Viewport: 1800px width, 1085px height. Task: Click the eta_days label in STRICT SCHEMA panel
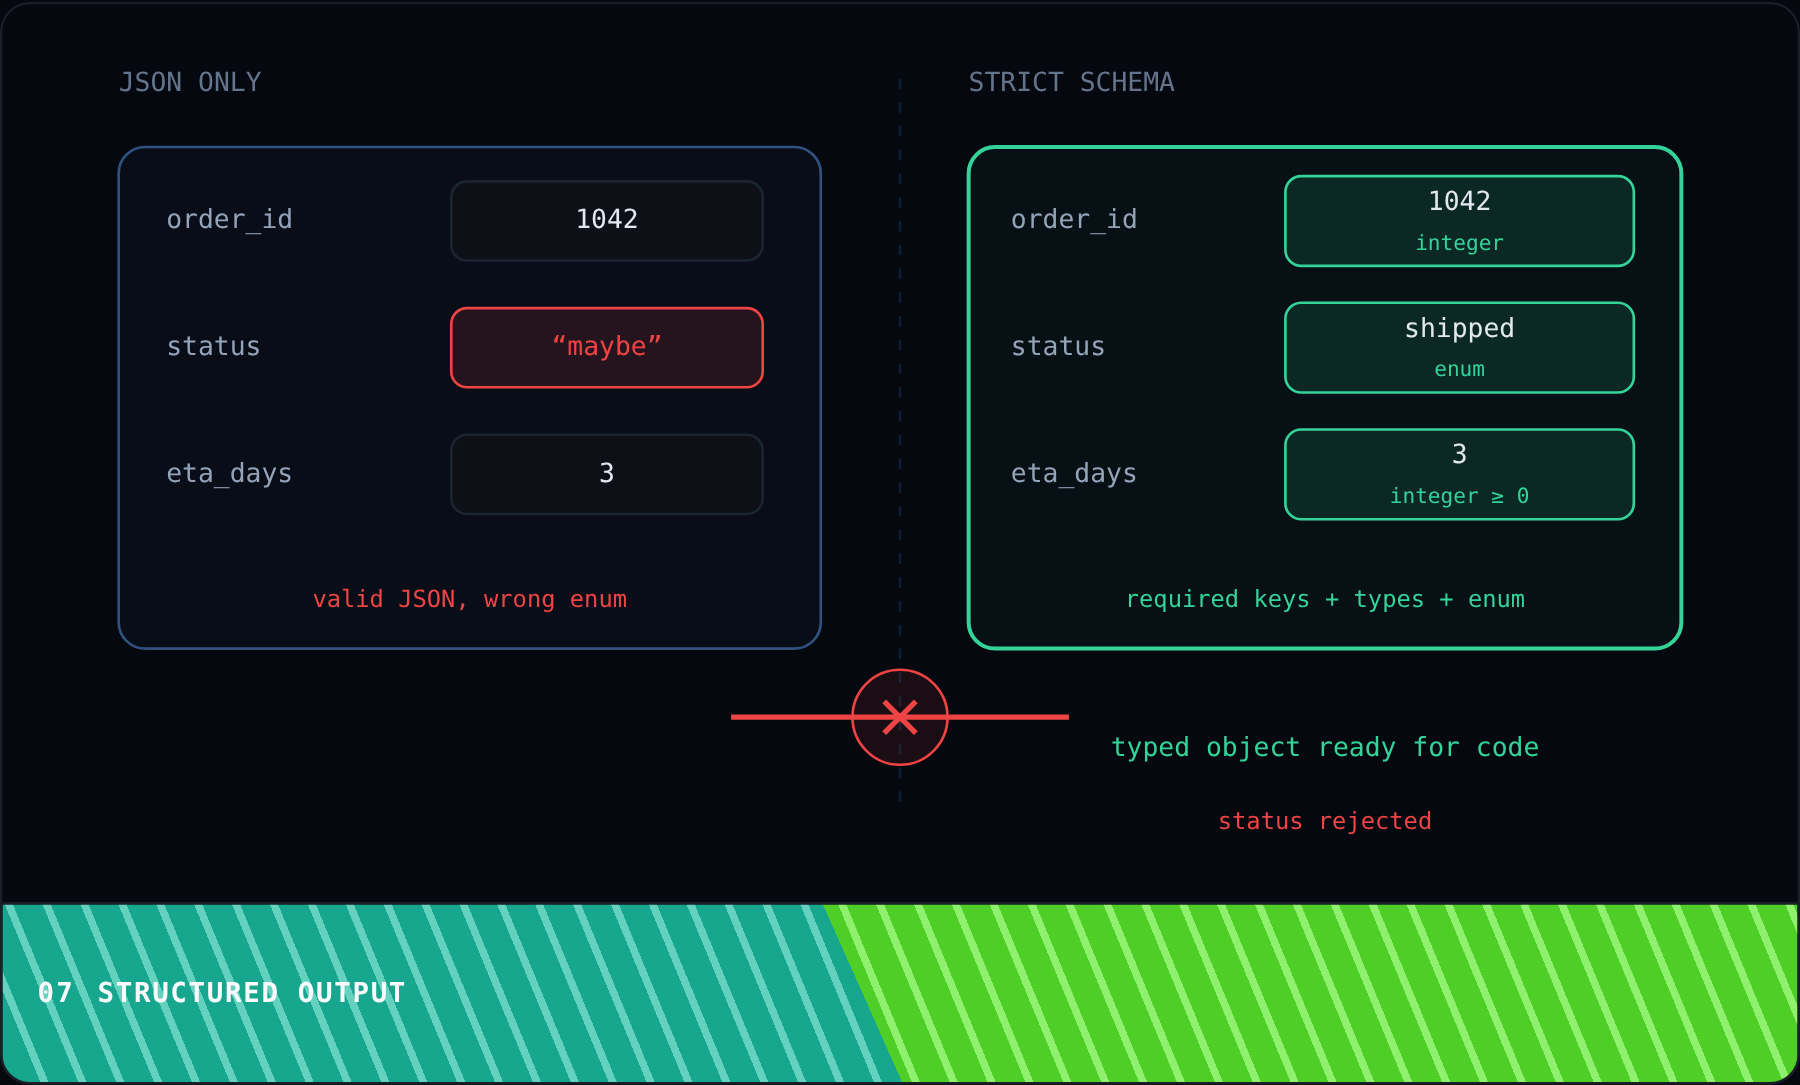coord(1074,474)
